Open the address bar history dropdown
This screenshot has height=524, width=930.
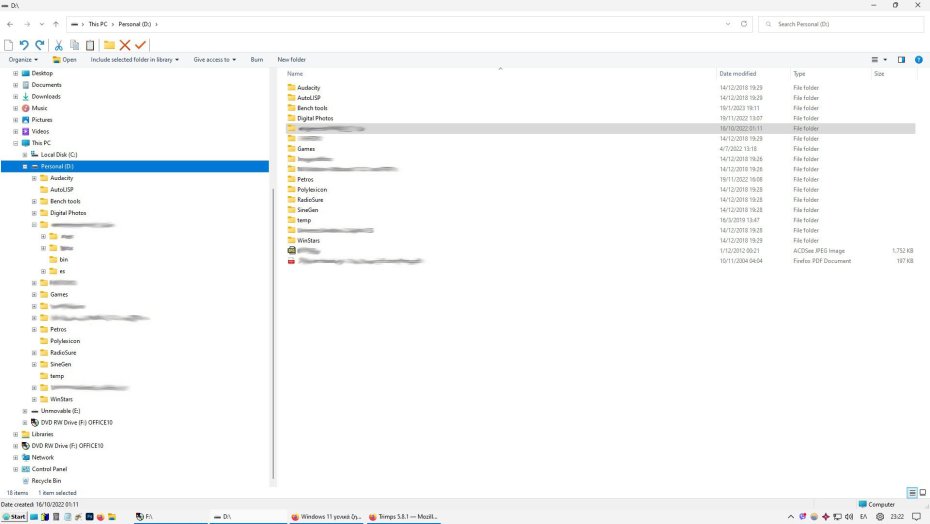pyautogui.click(x=728, y=24)
